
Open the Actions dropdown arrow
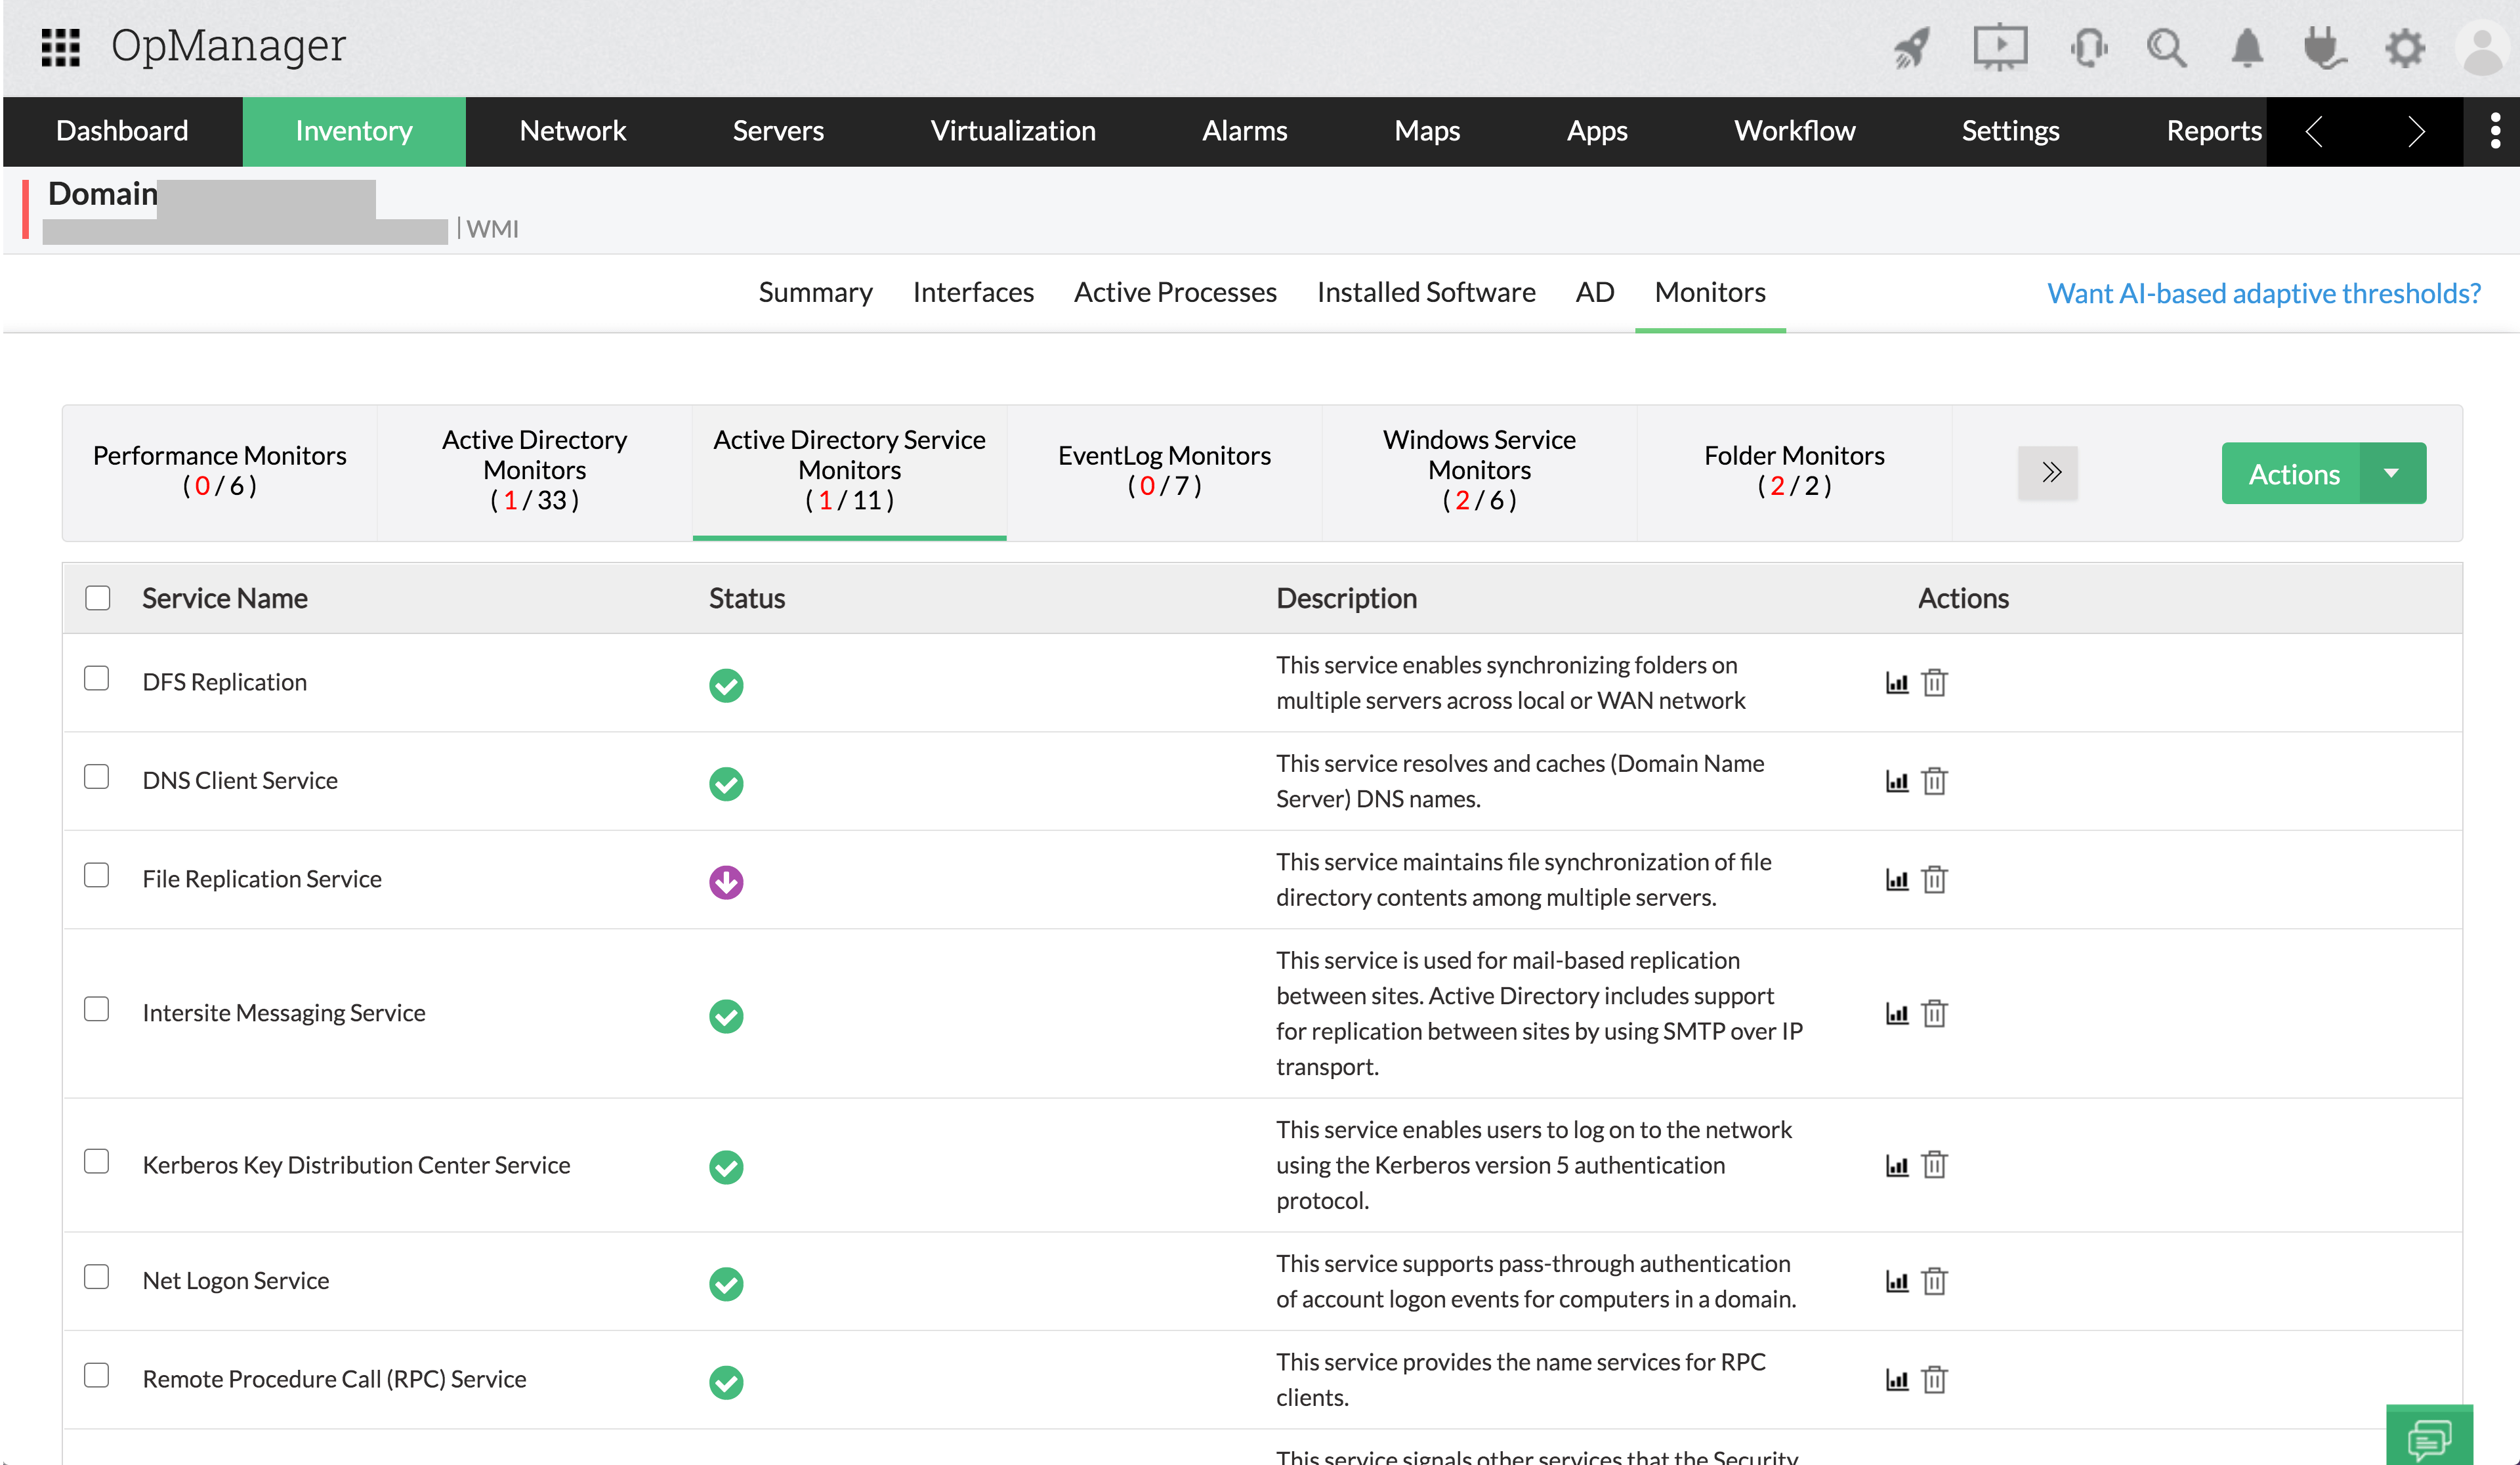pos(2392,473)
